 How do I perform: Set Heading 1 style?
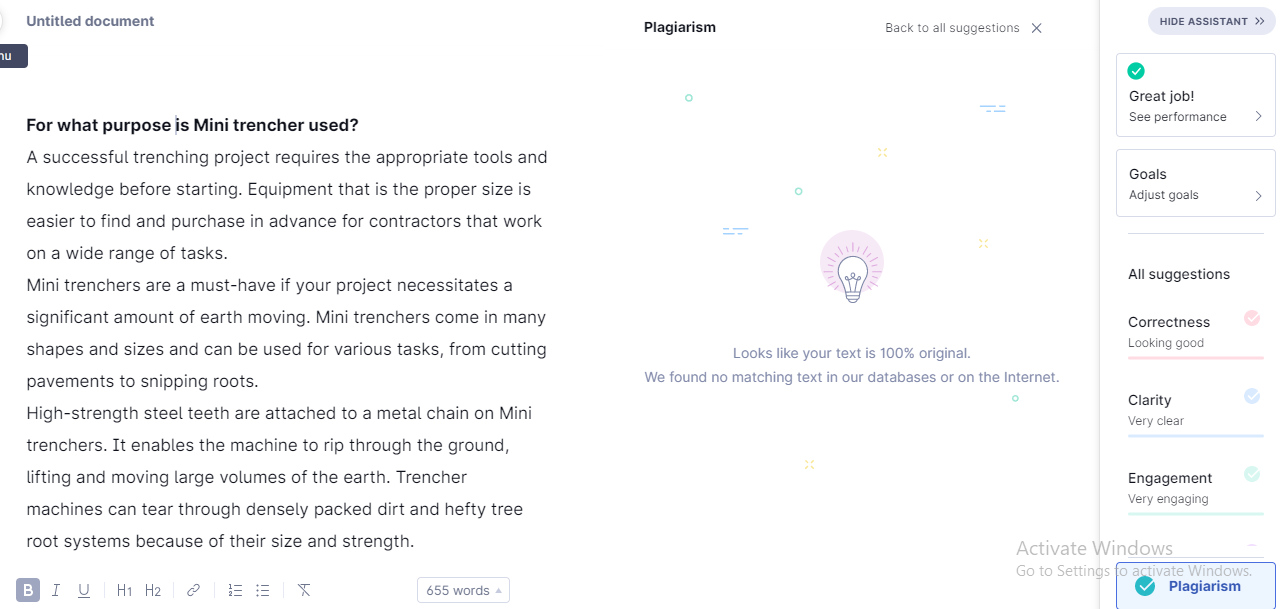coord(124,590)
